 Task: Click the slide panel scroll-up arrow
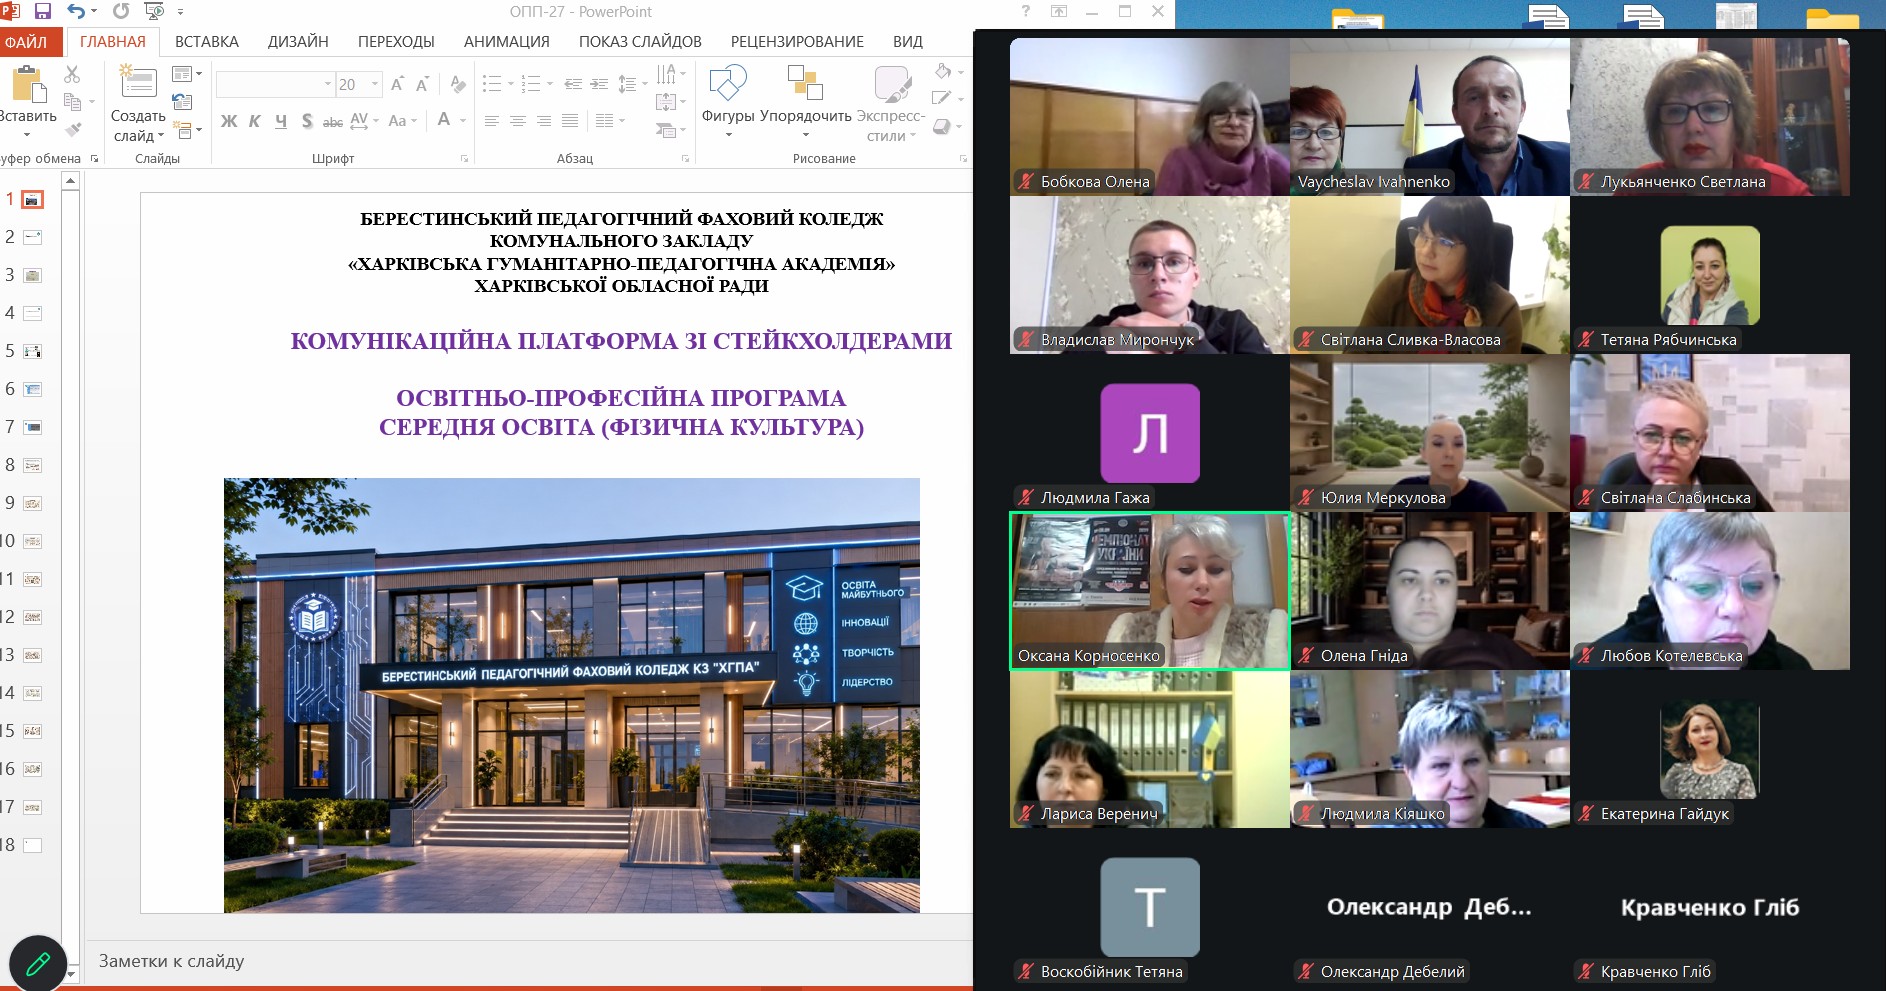coord(70,181)
